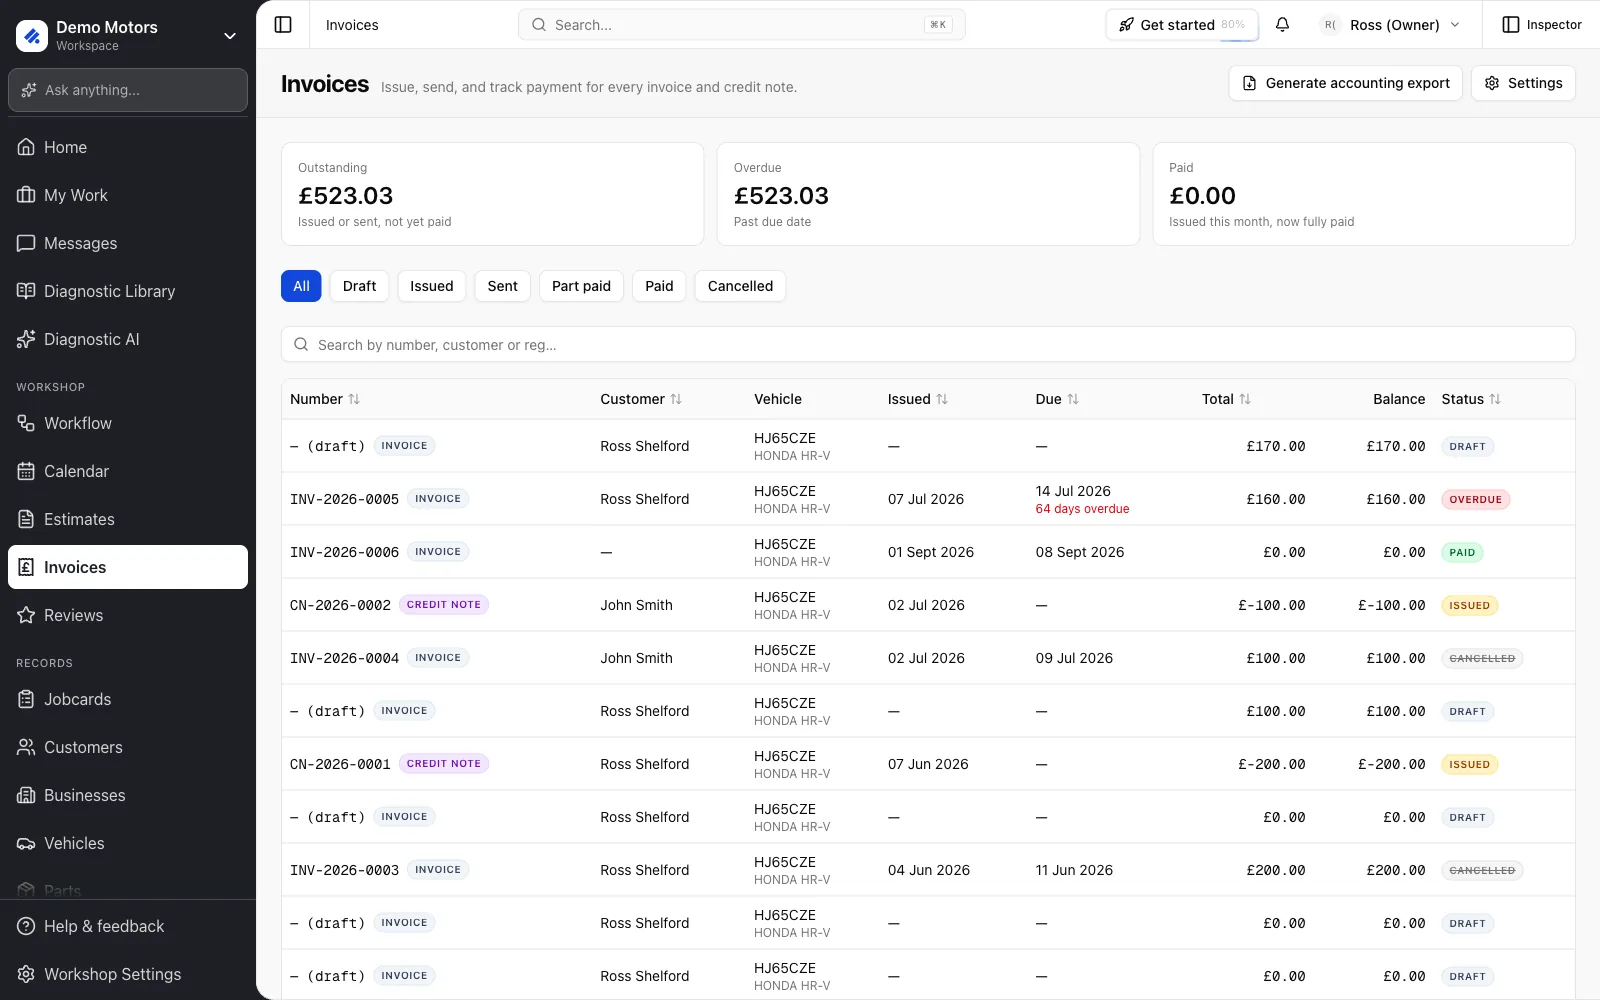Toggle the sidebar panel icon
This screenshot has width=1600, height=1000.
click(x=283, y=25)
